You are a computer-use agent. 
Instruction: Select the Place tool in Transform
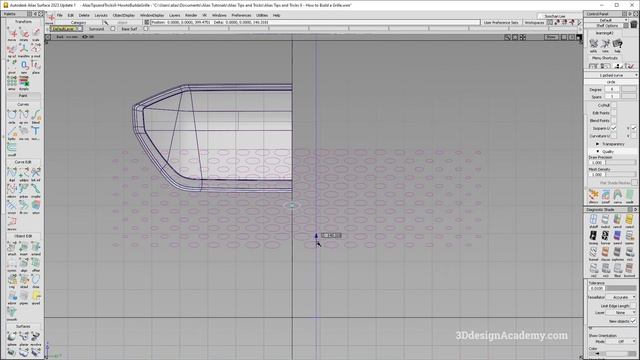(x=36, y=65)
